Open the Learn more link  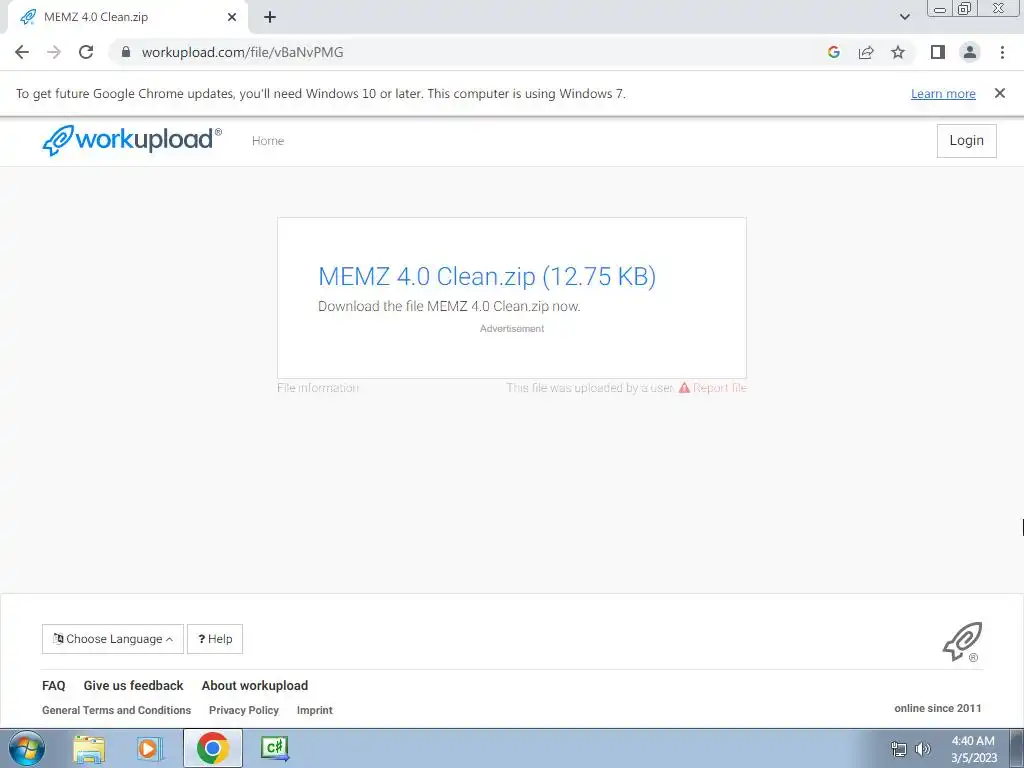(943, 93)
